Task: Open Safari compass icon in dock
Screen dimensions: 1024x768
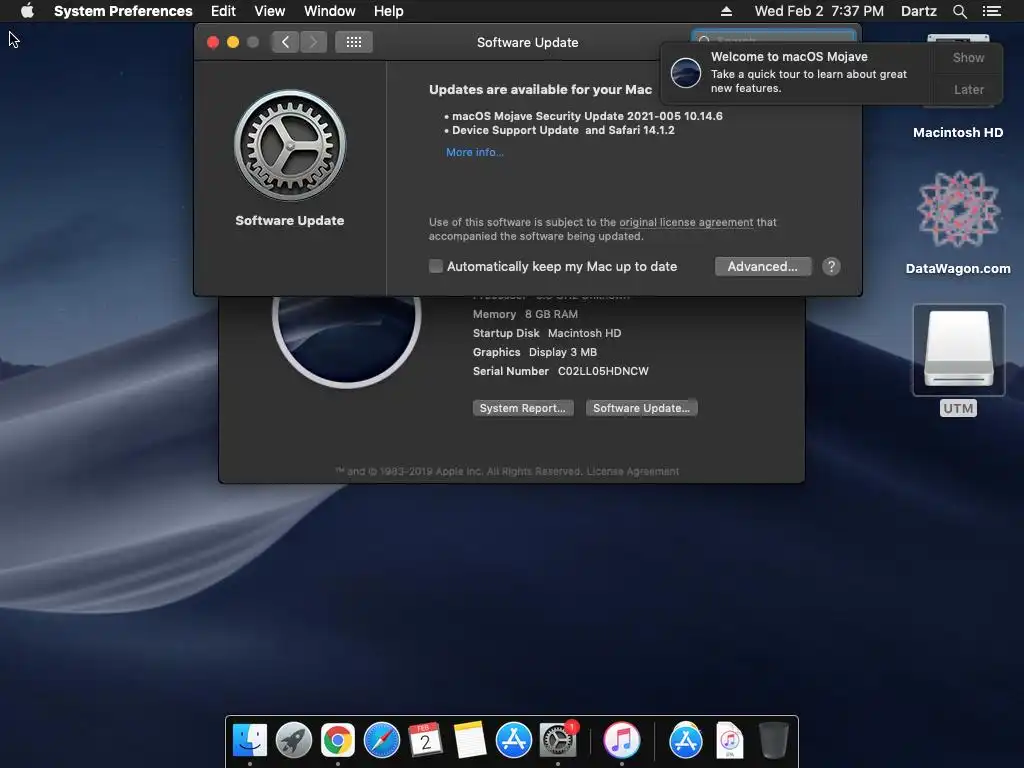Action: 381,741
